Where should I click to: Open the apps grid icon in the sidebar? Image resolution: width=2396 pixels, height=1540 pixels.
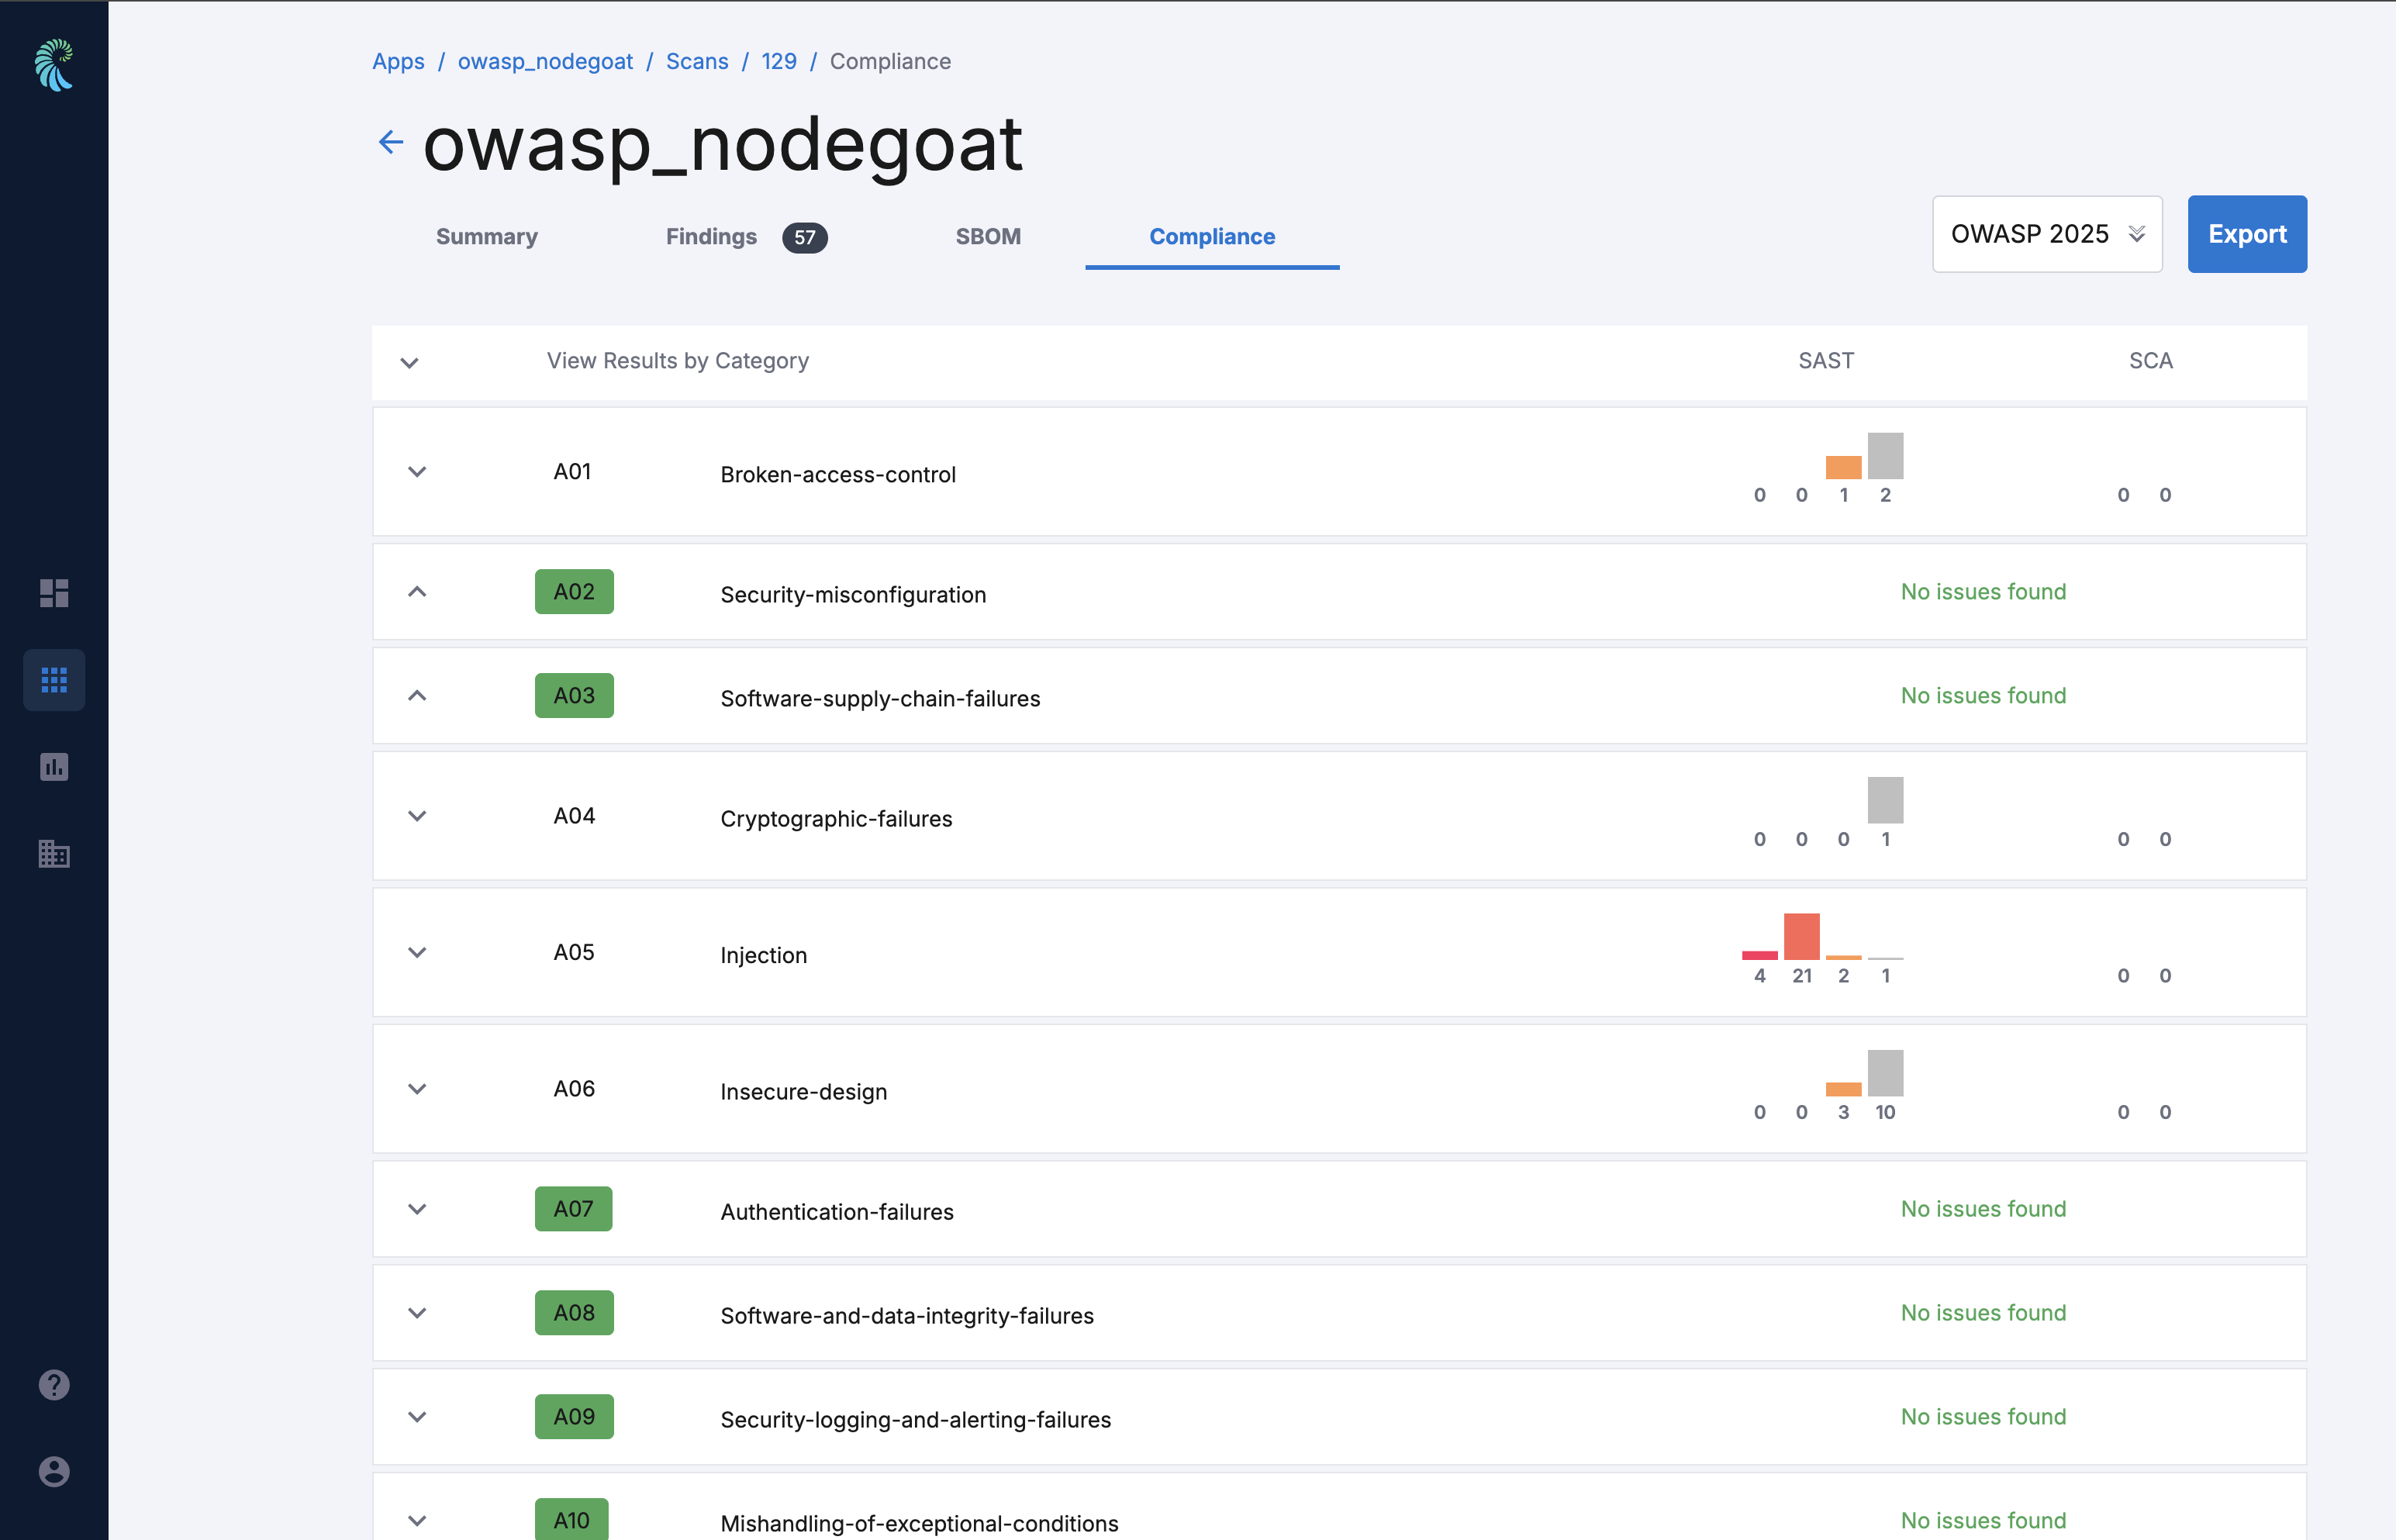point(54,680)
